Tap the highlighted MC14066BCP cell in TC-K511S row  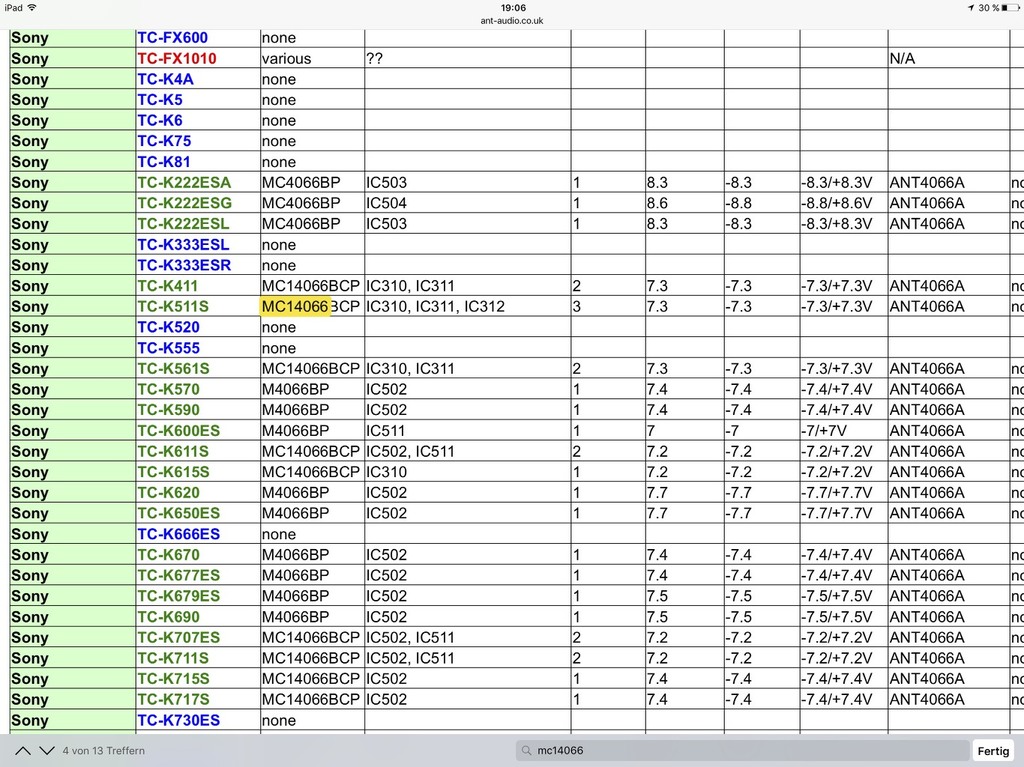click(x=312, y=306)
